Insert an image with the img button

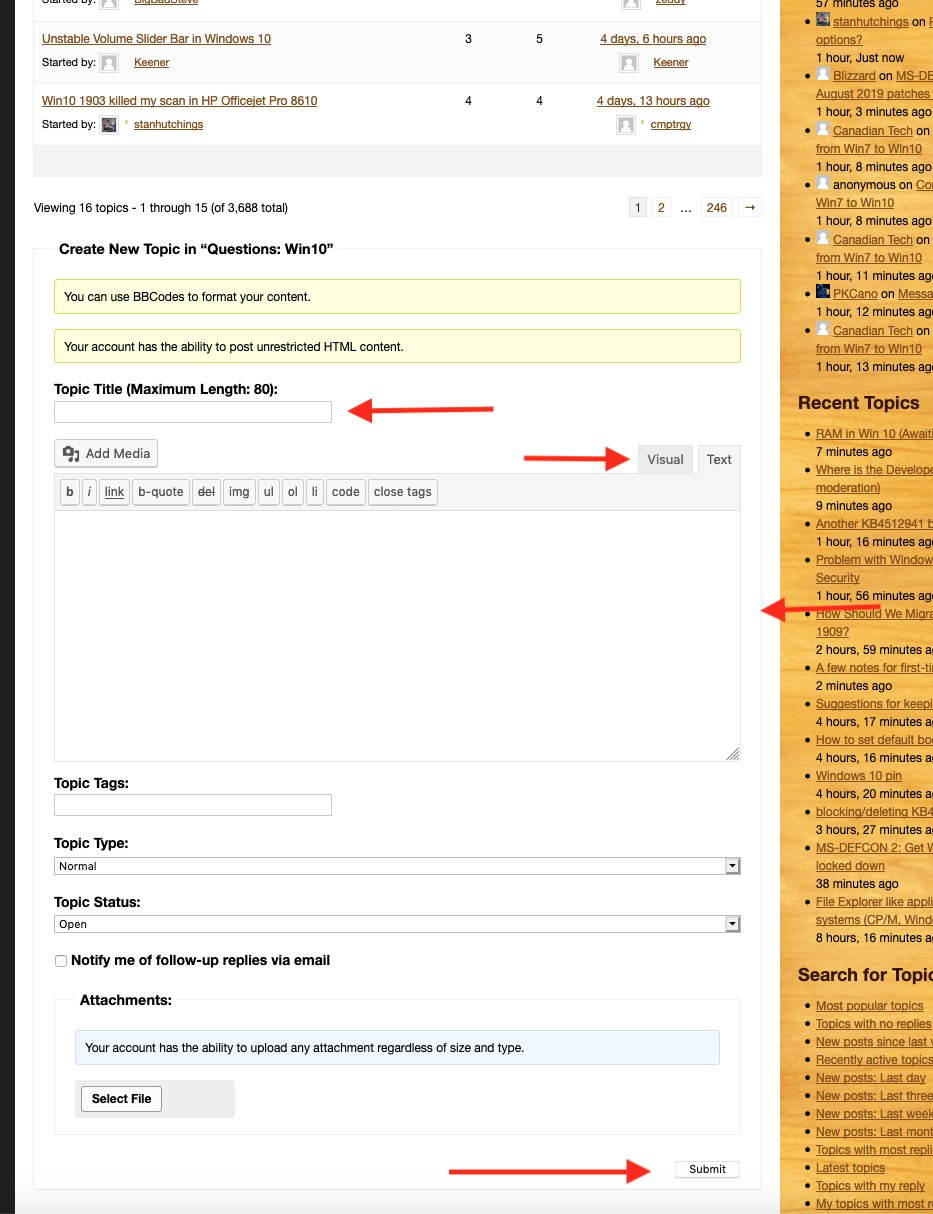pos(239,492)
